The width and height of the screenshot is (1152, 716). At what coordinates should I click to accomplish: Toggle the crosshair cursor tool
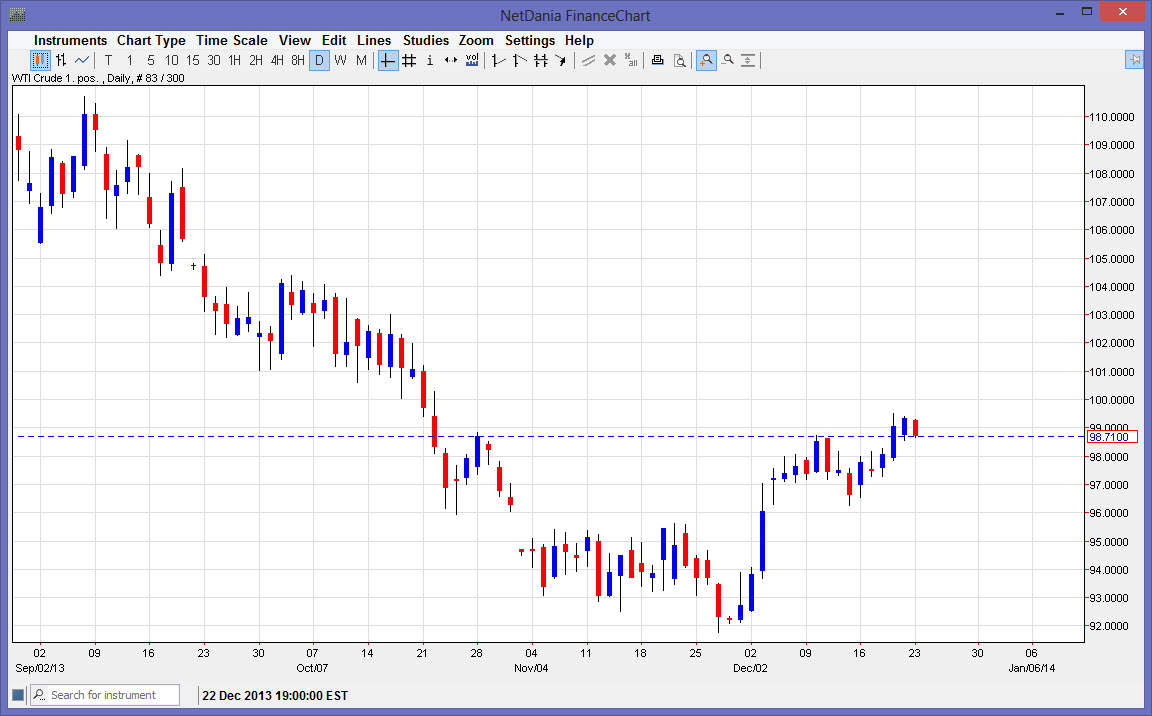388,60
